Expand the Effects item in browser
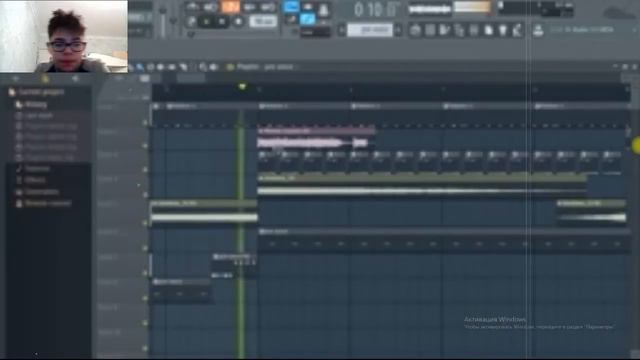The width and height of the screenshot is (640, 360). coord(31,180)
